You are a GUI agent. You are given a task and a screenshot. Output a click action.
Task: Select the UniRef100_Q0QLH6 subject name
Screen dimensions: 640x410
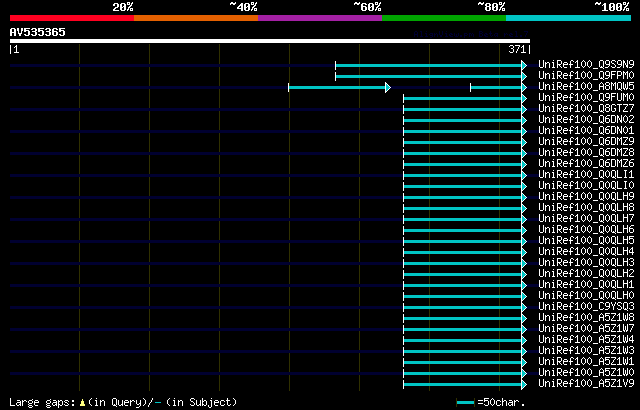pyautogui.click(x=586, y=229)
